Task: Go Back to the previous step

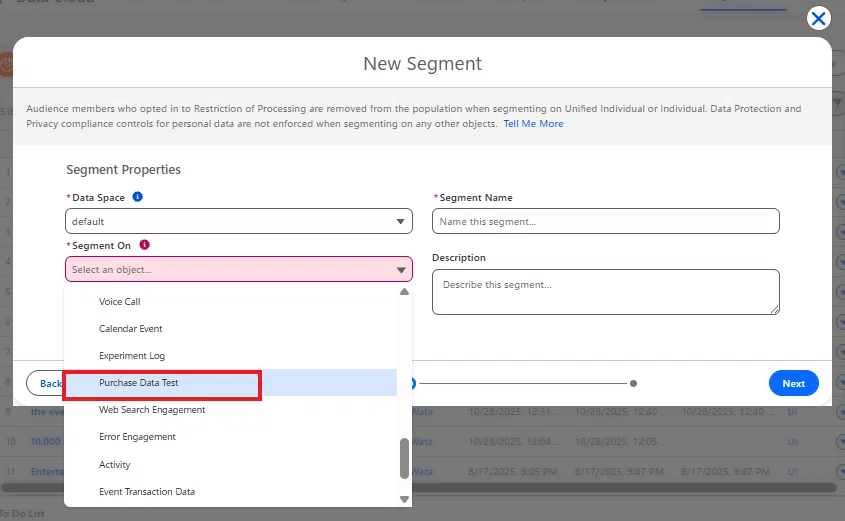Action: tap(45, 384)
